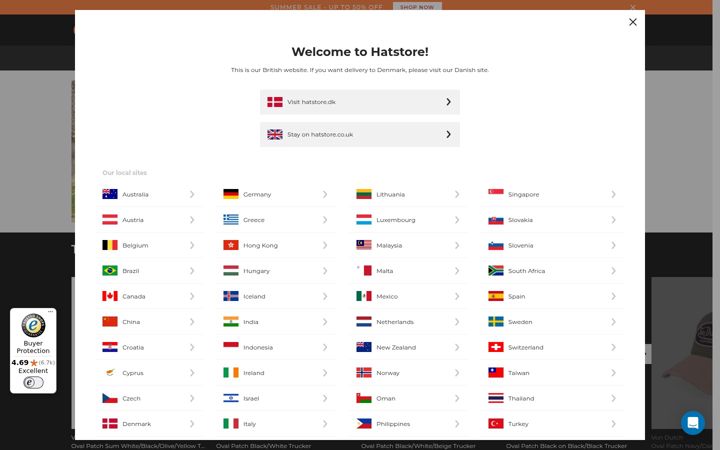720x450 pixels.
Task: Click the Austria flag icon
Action: click(110, 220)
